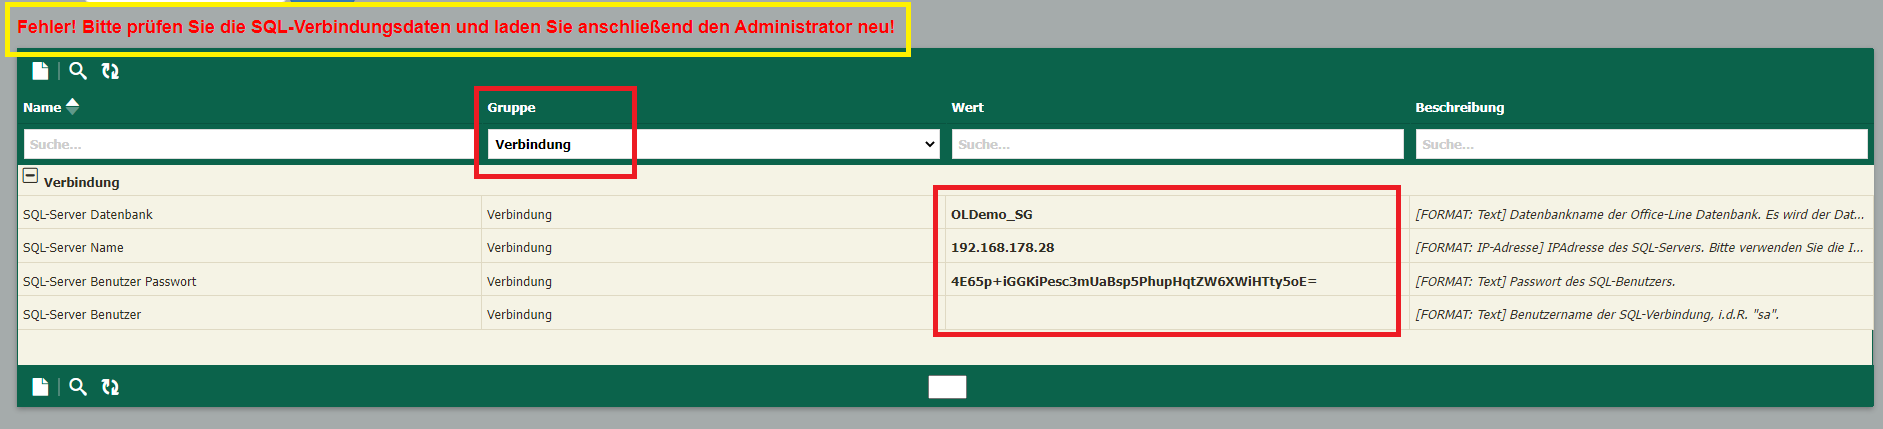Viewport: 1883px width, 429px height.
Task: Click the new entry icon in top toolbar
Action: [x=40, y=71]
